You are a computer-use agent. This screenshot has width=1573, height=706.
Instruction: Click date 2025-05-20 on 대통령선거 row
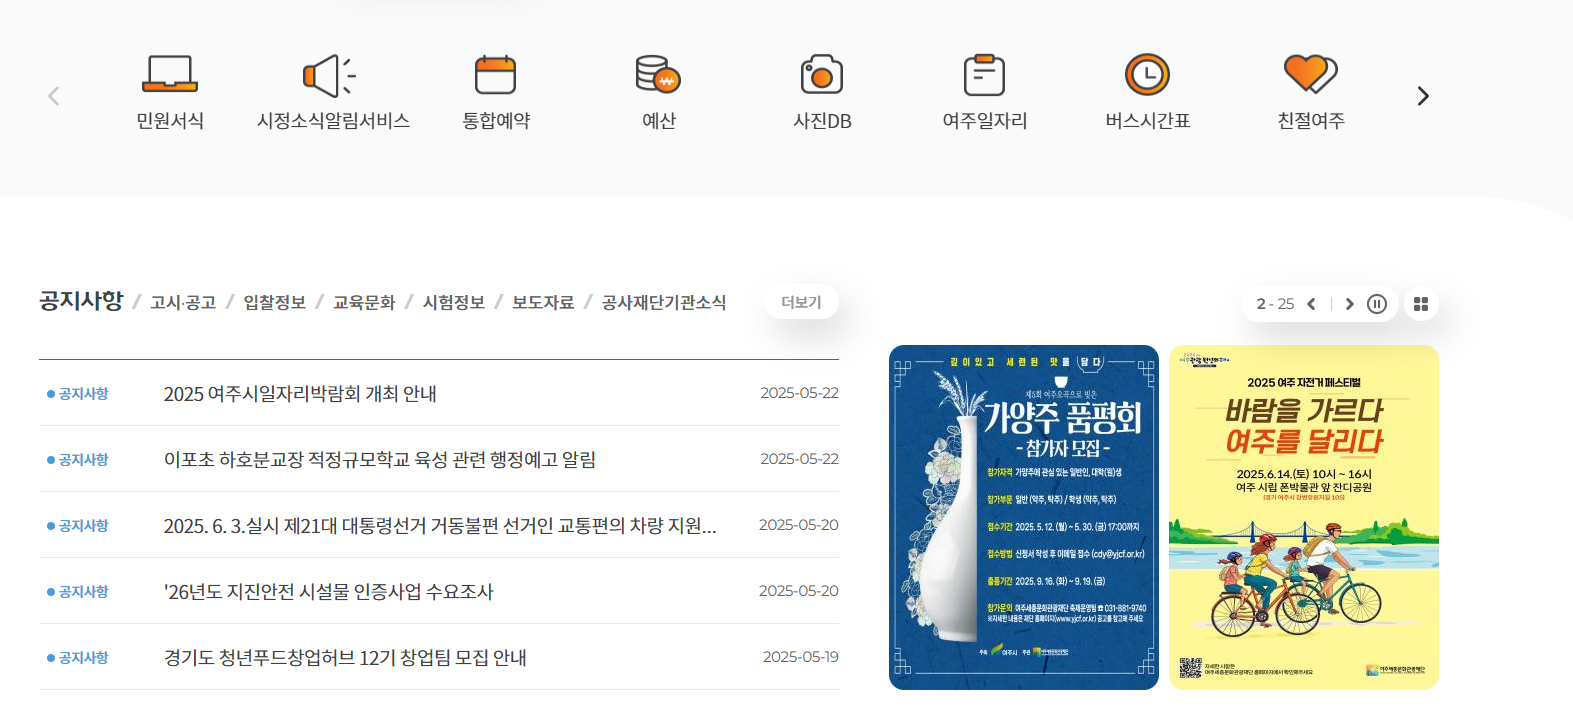tap(799, 525)
